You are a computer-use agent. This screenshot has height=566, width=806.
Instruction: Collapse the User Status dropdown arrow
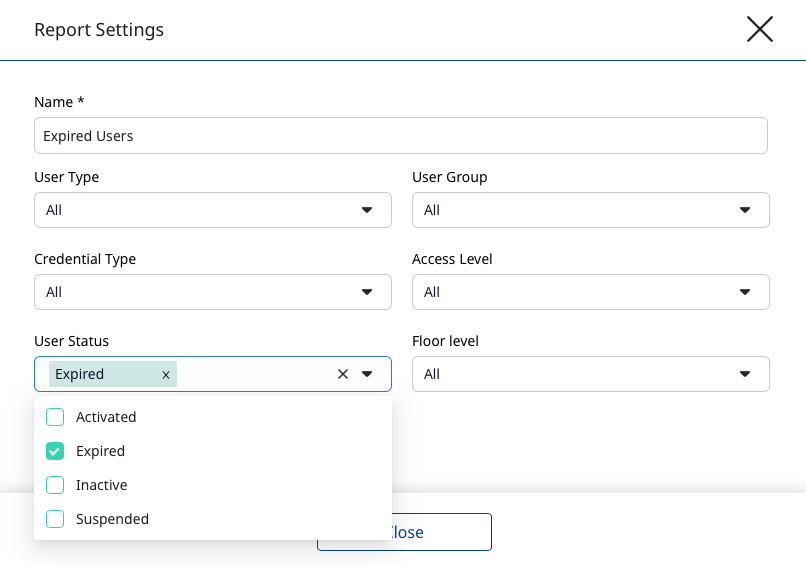click(367, 374)
